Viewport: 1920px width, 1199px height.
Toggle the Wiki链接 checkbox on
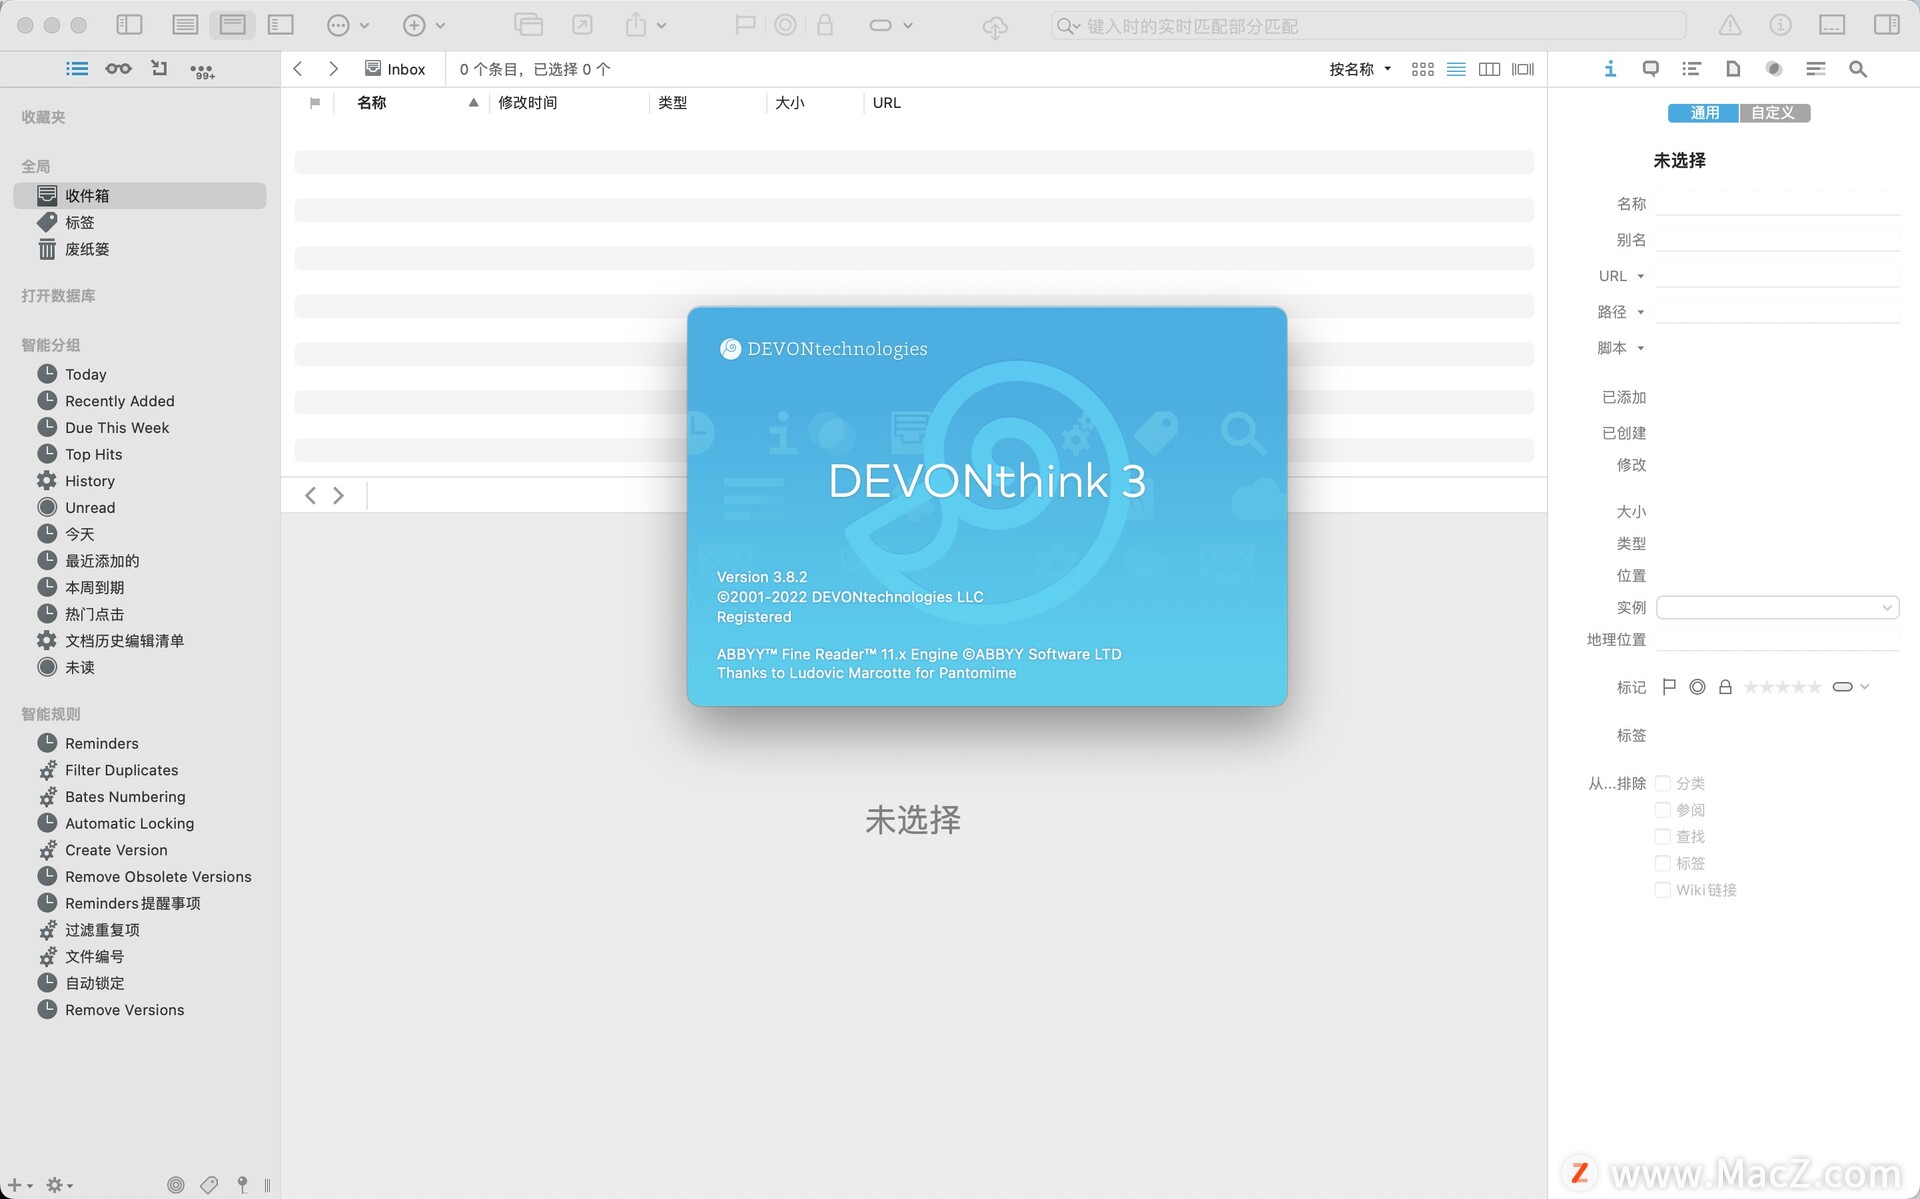tap(1663, 890)
